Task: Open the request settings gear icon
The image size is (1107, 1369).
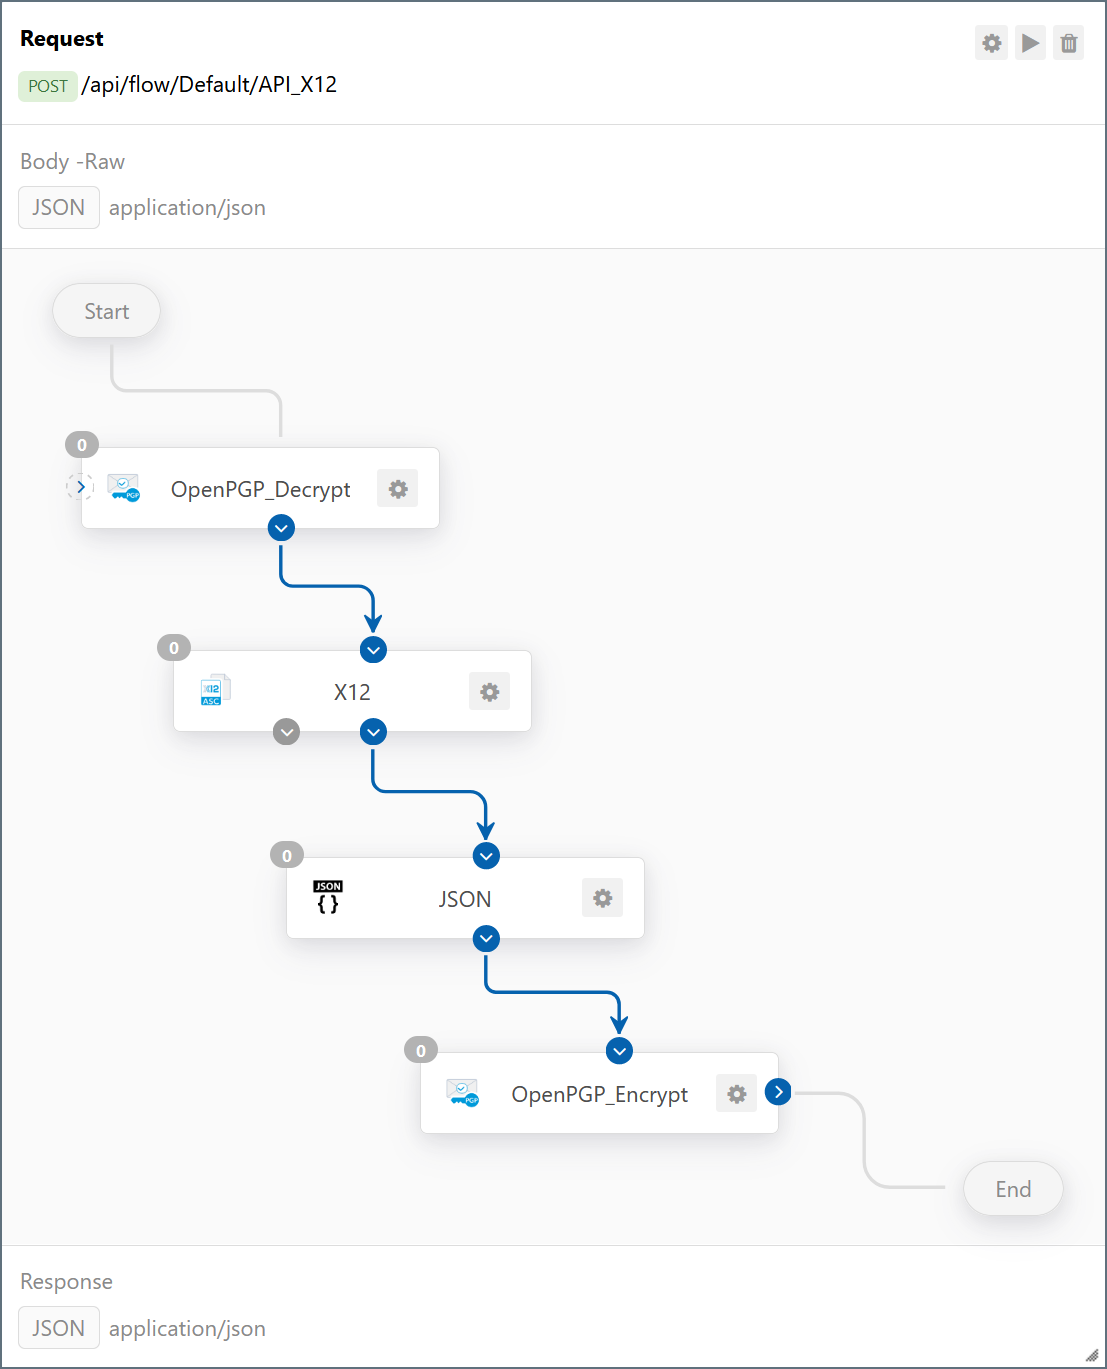Action: (991, 43)
